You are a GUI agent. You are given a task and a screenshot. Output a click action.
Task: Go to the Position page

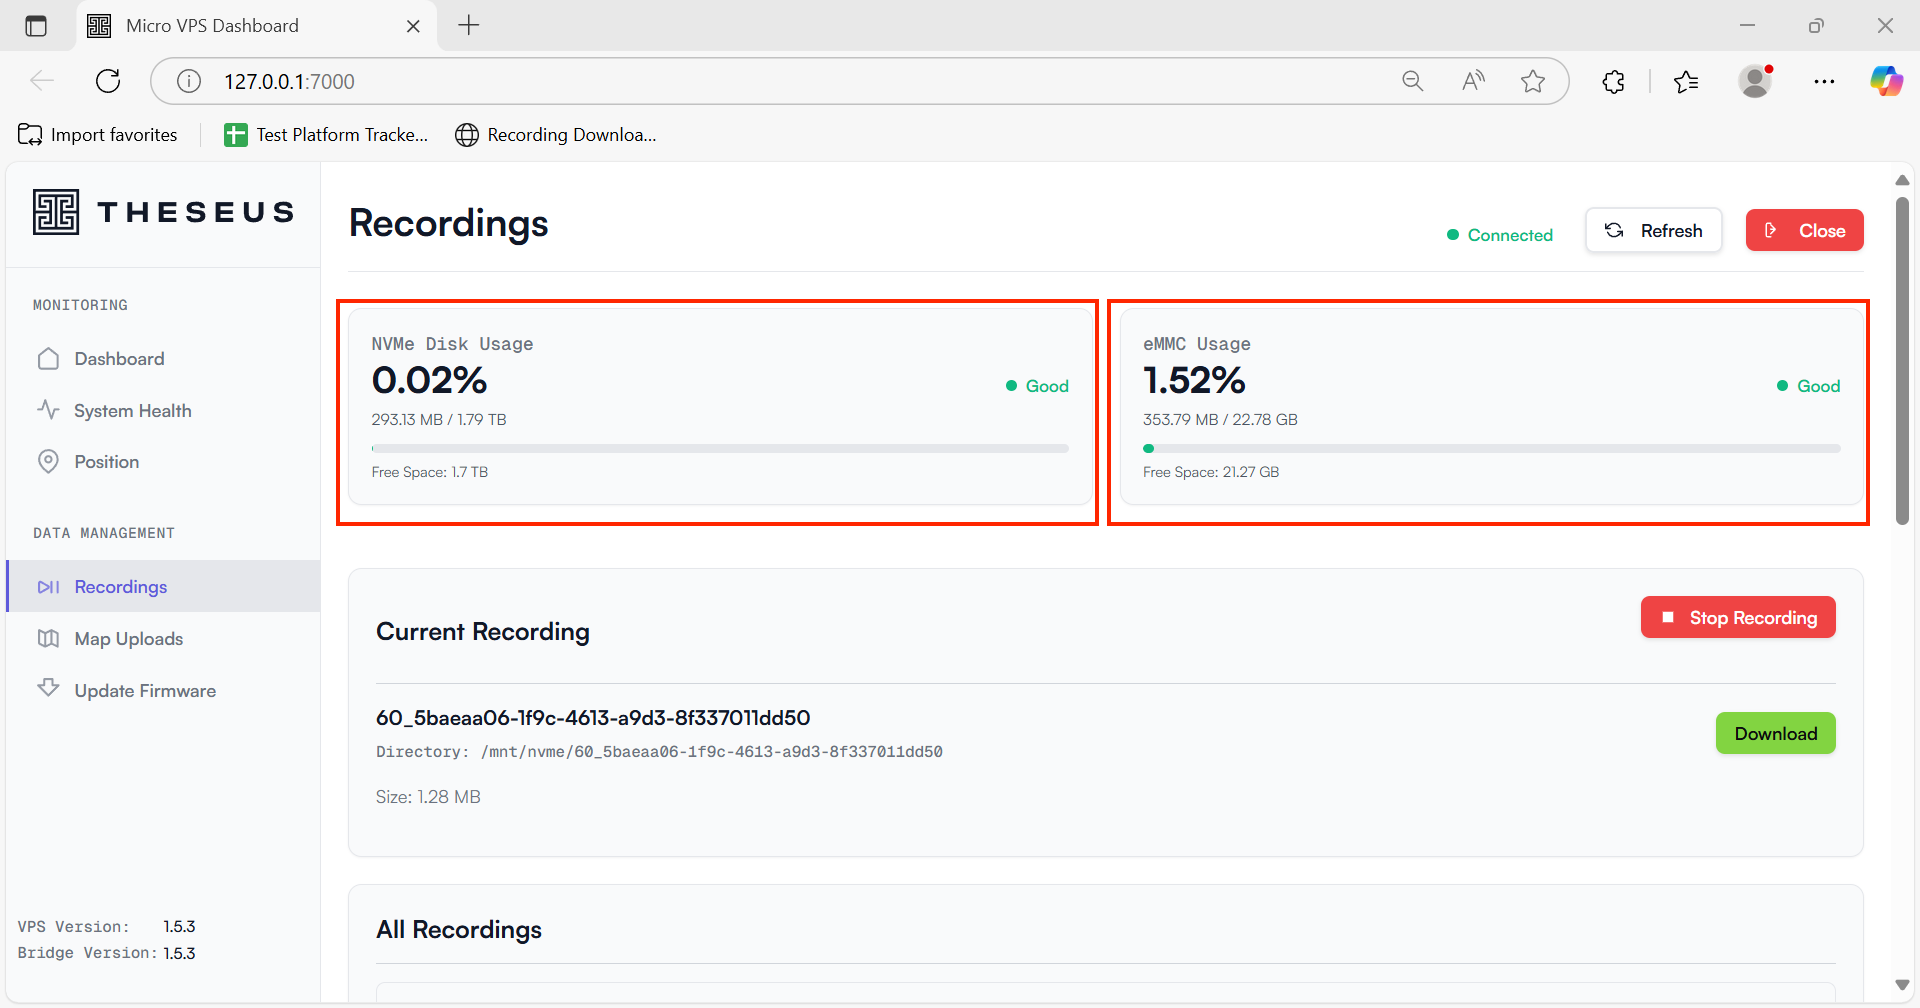tap(106, 462)
